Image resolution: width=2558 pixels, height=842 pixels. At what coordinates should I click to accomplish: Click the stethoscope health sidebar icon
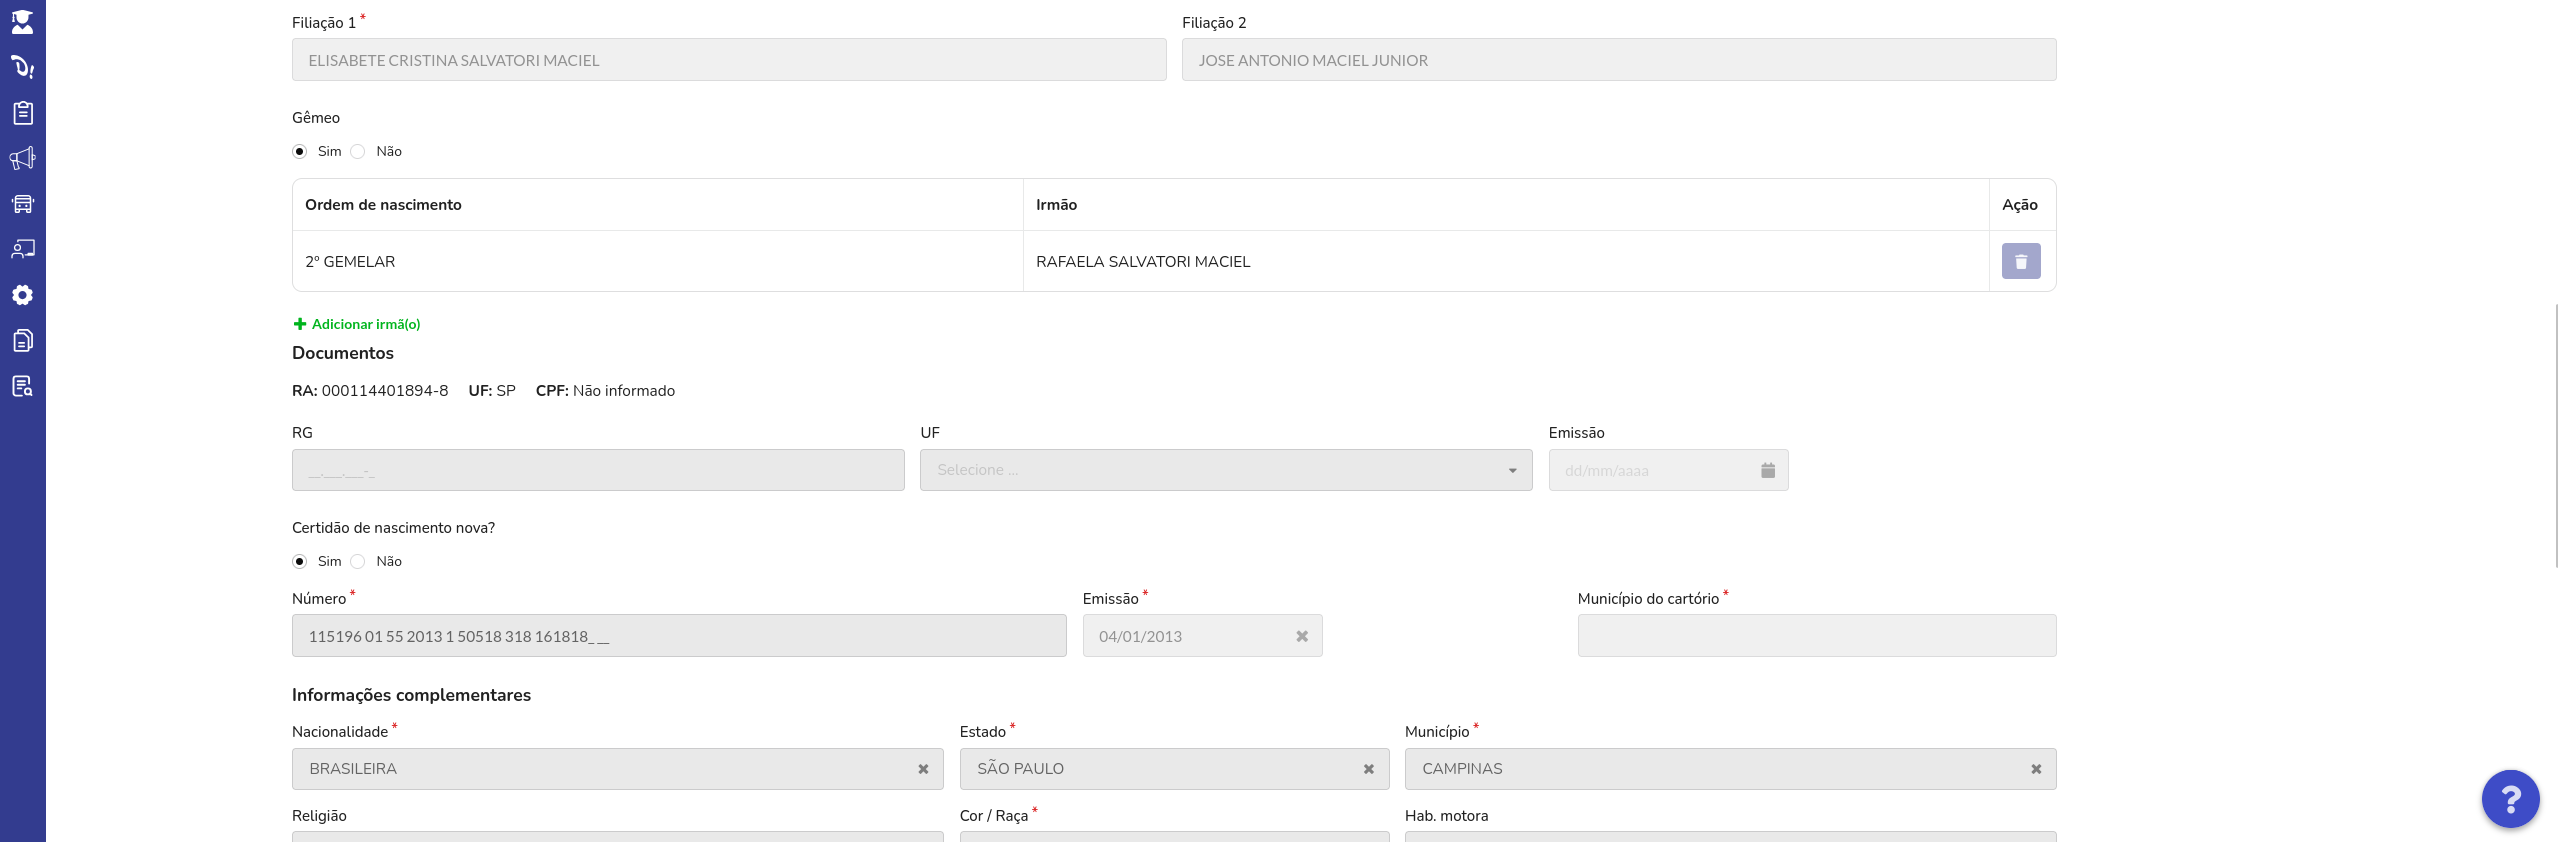[x=22, y=67]
